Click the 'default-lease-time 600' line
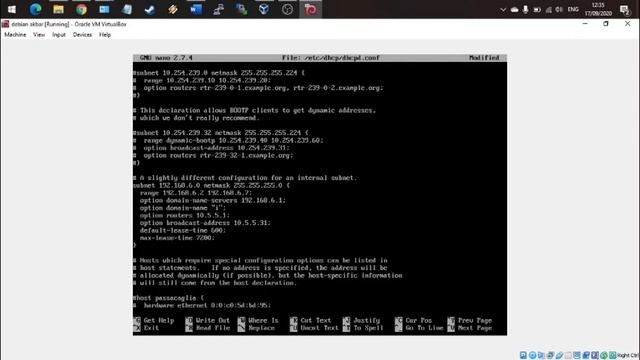The image size is (640, 360). coord(182,230)
